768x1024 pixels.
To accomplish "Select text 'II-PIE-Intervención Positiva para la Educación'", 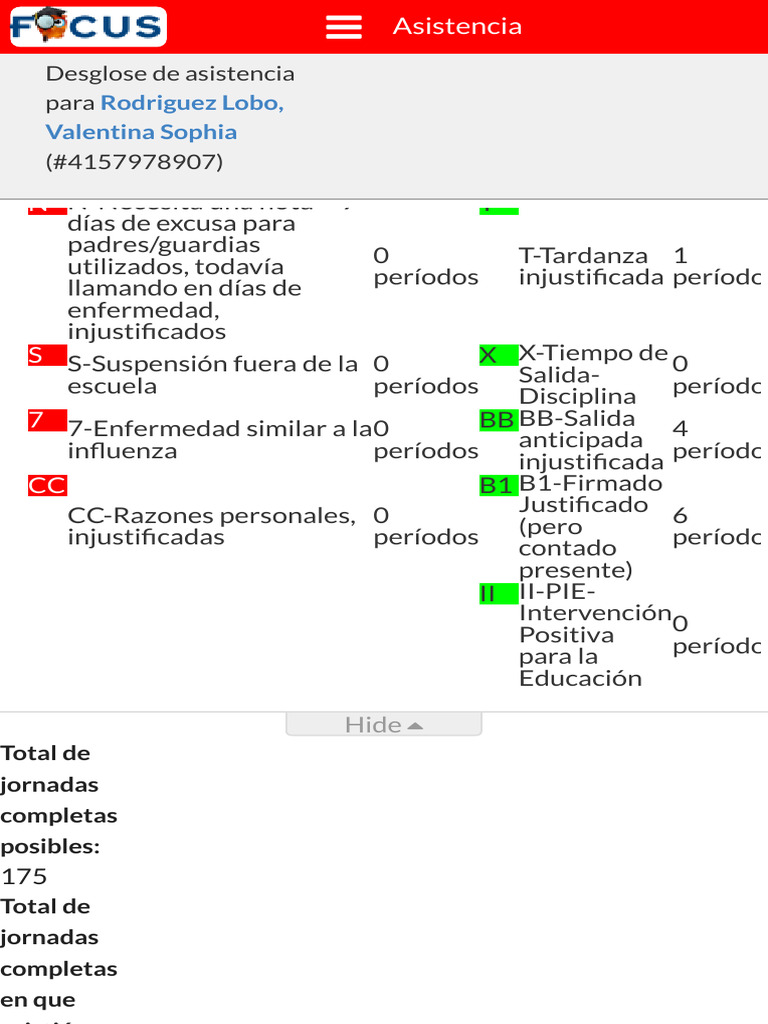I will (596, 635).
